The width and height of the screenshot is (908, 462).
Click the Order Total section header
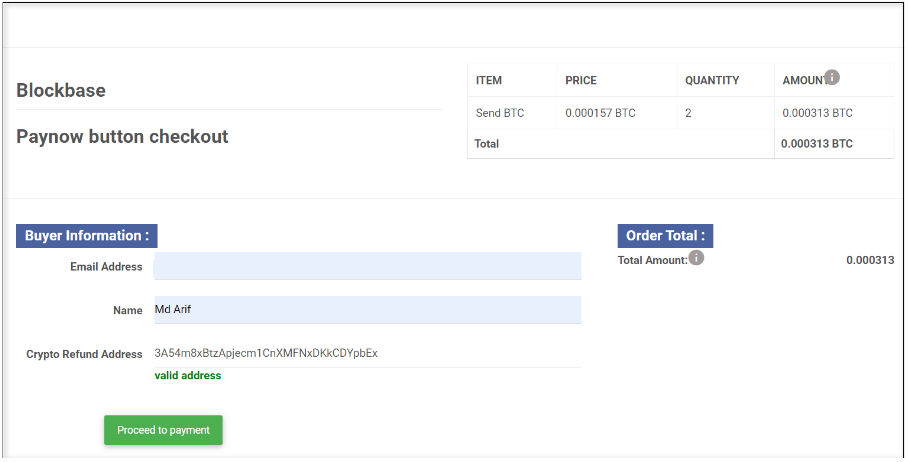[x=665, y=236]
